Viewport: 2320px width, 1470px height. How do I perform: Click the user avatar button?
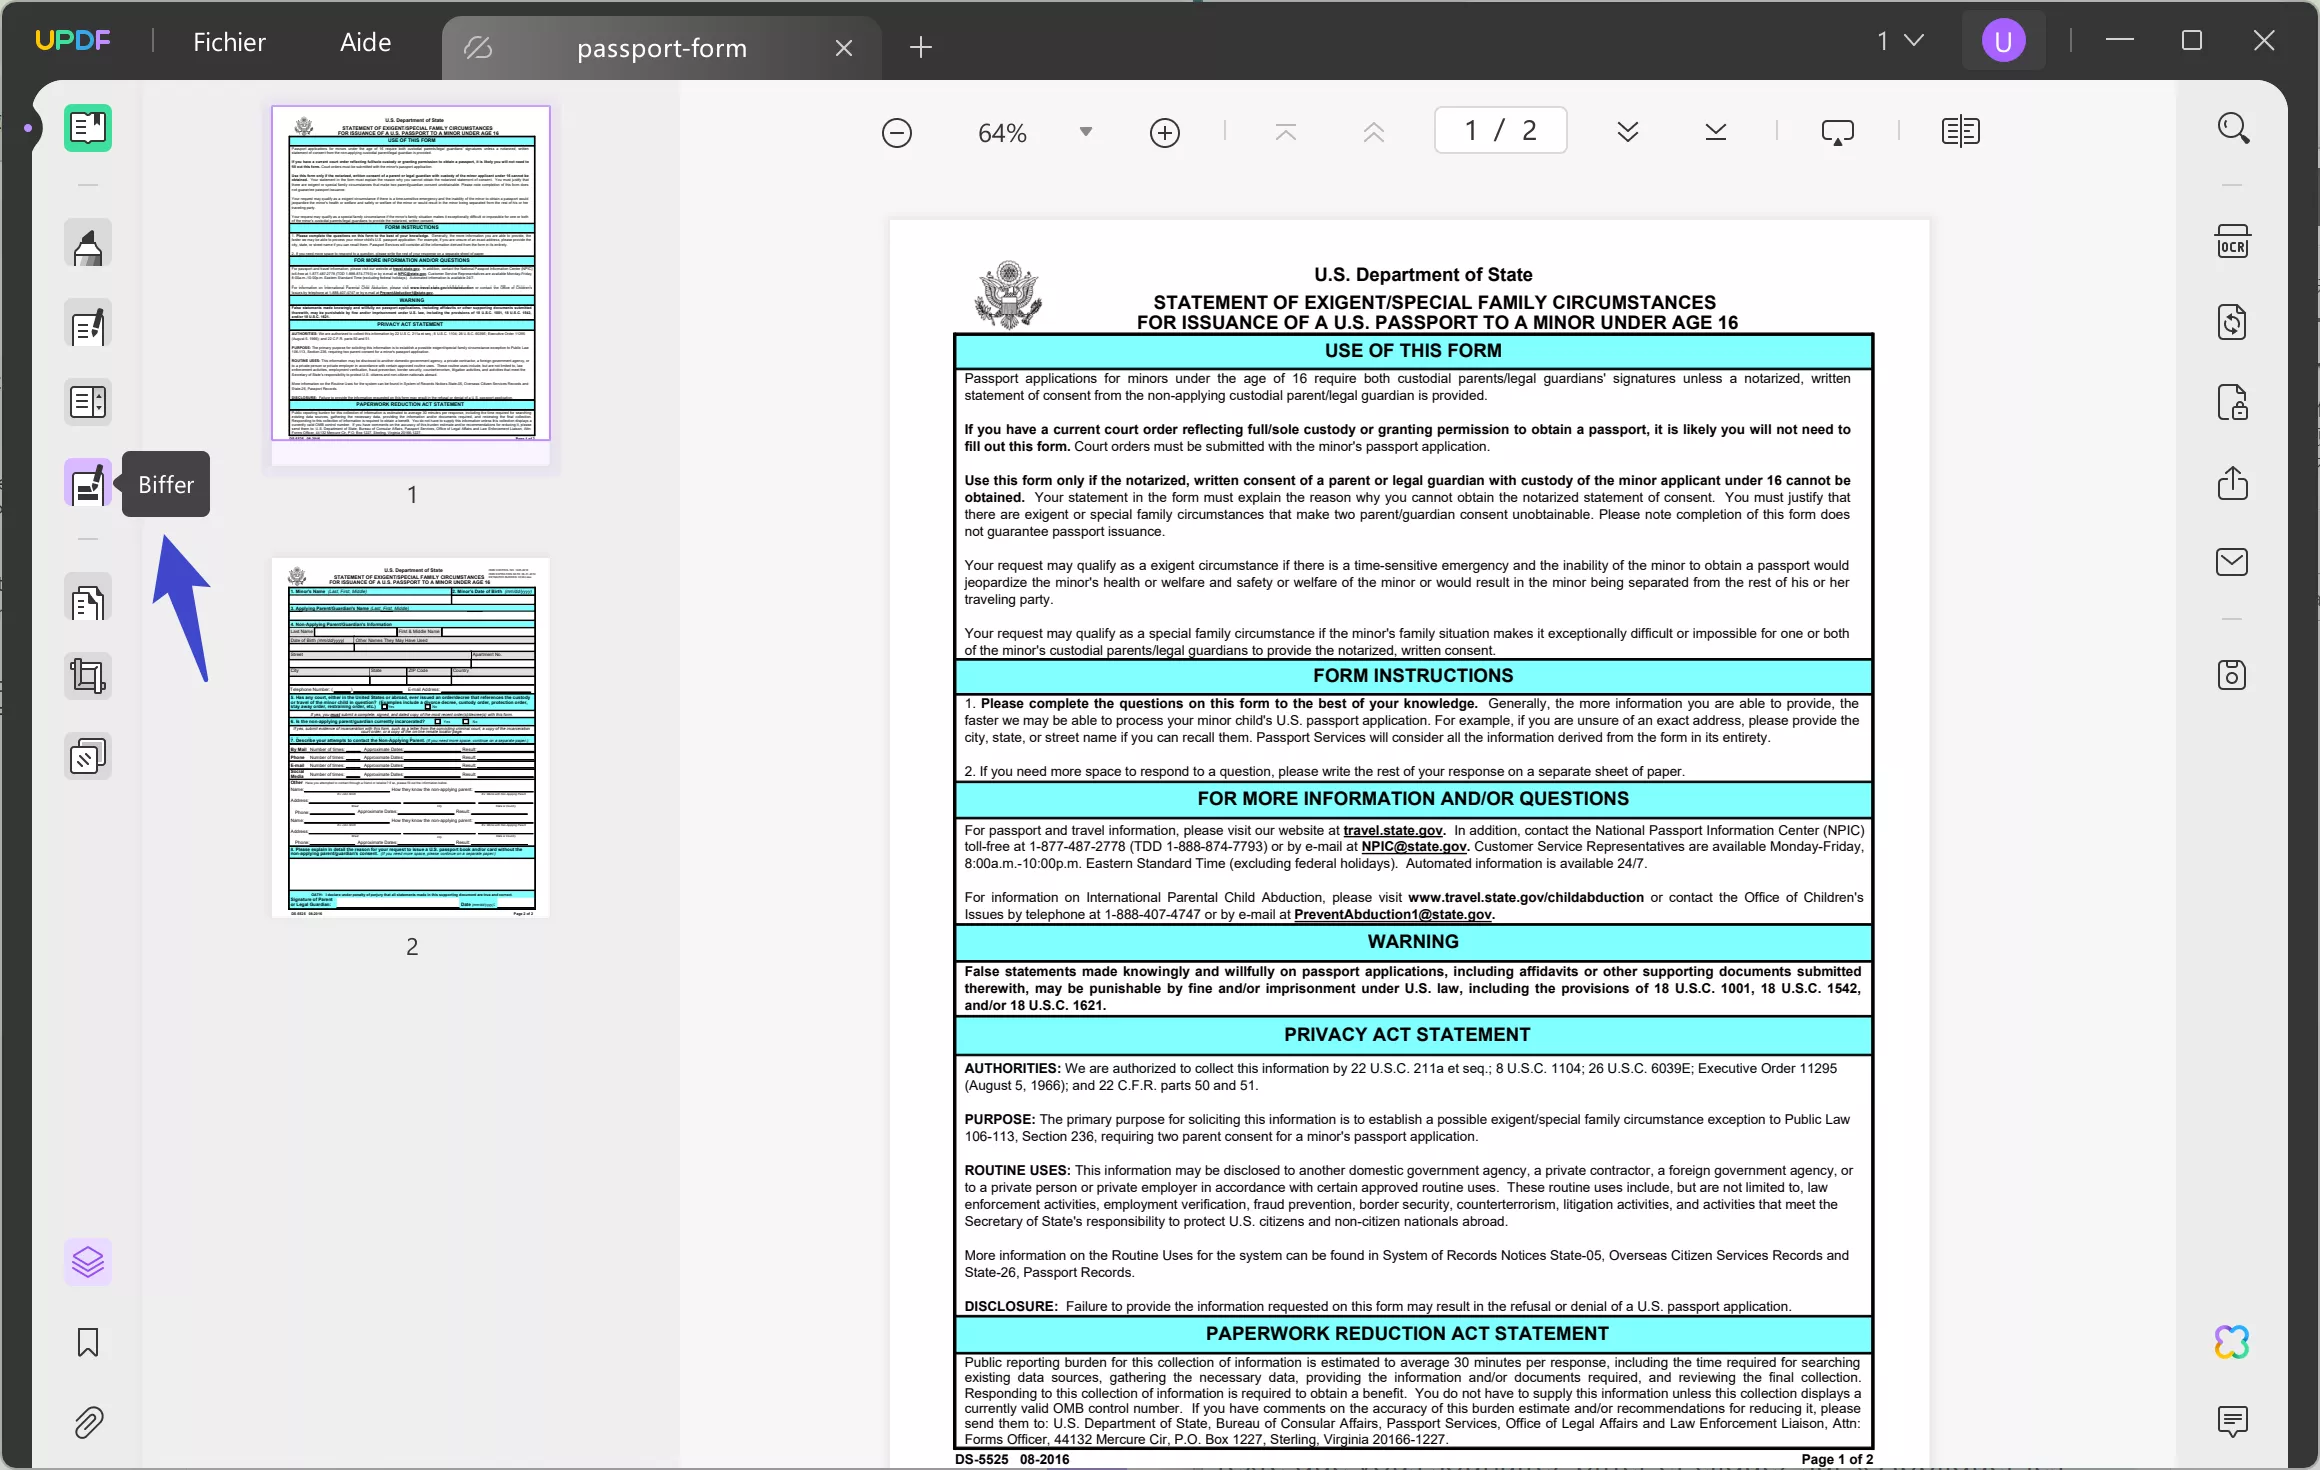point(2004,40)
